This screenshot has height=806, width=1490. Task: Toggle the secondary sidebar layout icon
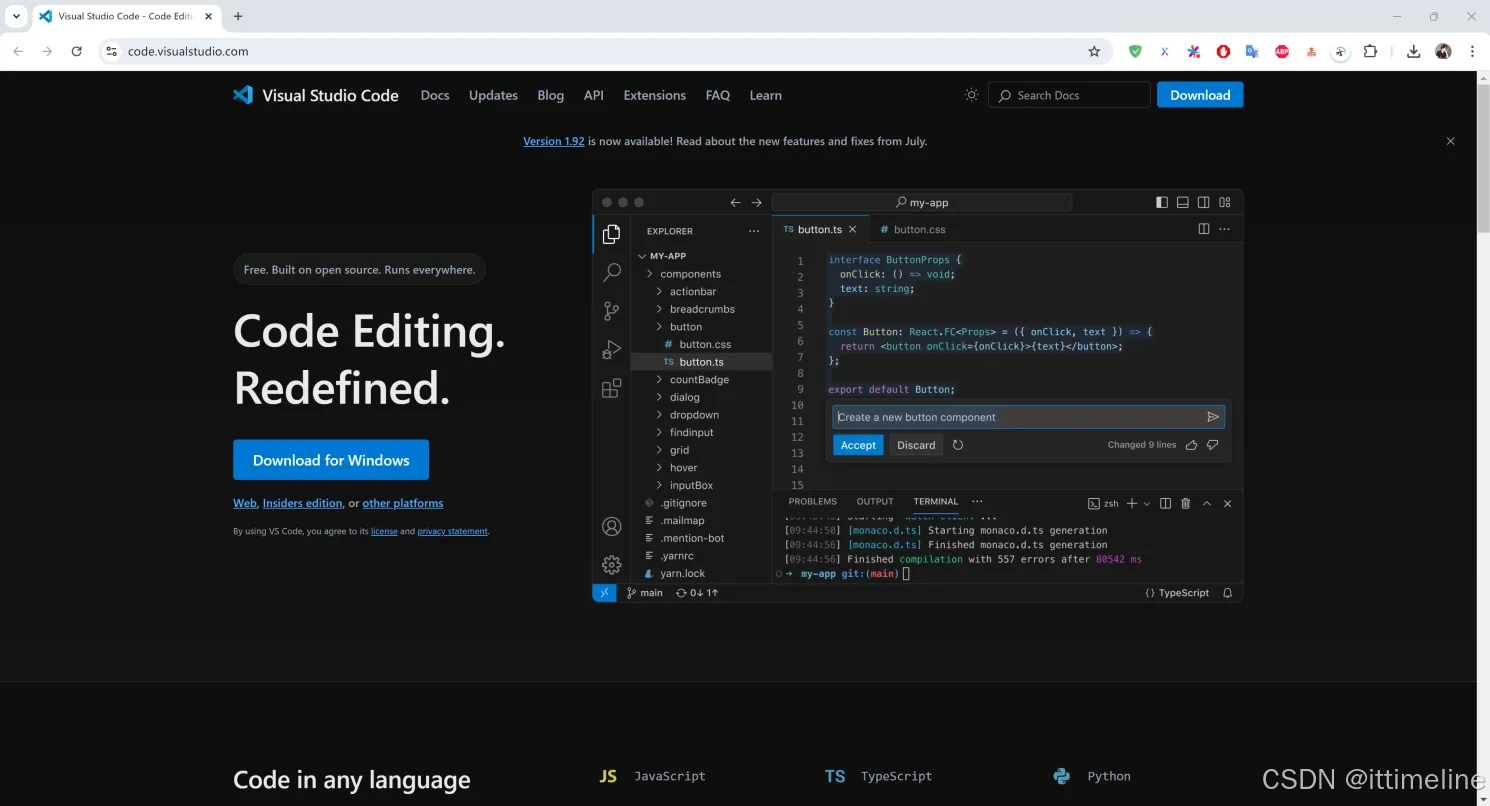[x=1204, y=202]
